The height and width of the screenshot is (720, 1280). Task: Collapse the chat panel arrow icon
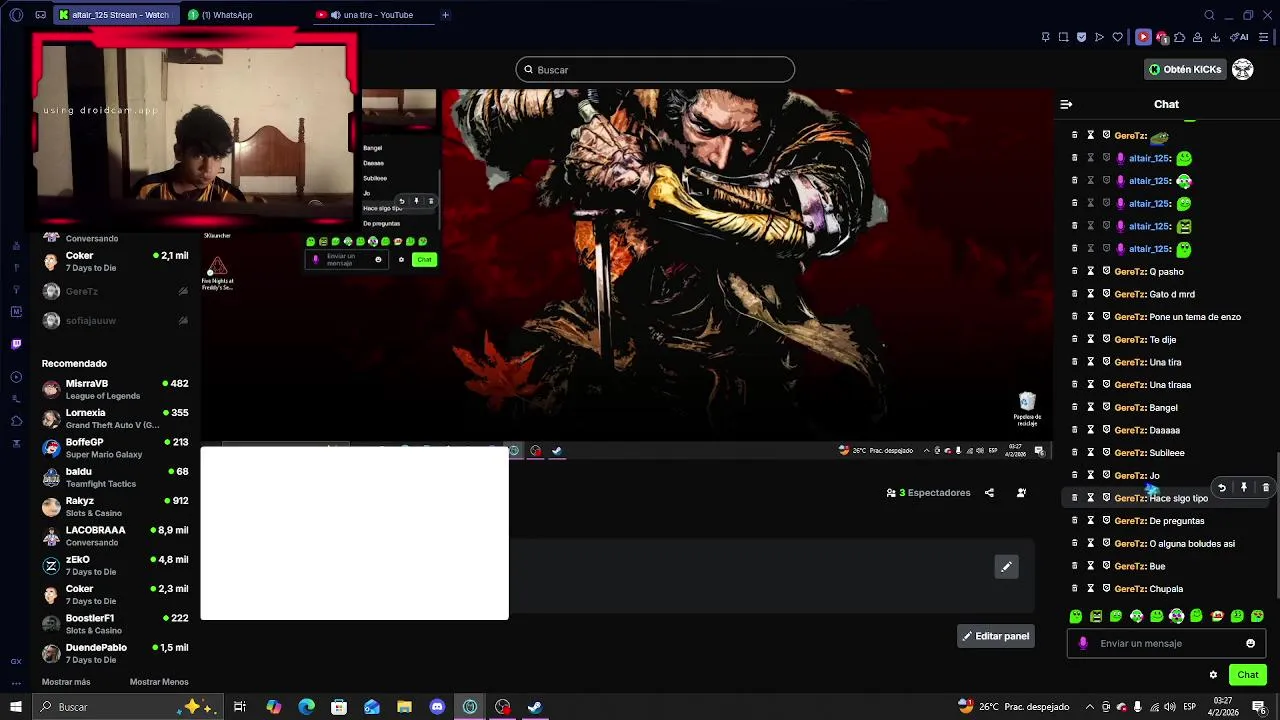tap(1066, 104)
